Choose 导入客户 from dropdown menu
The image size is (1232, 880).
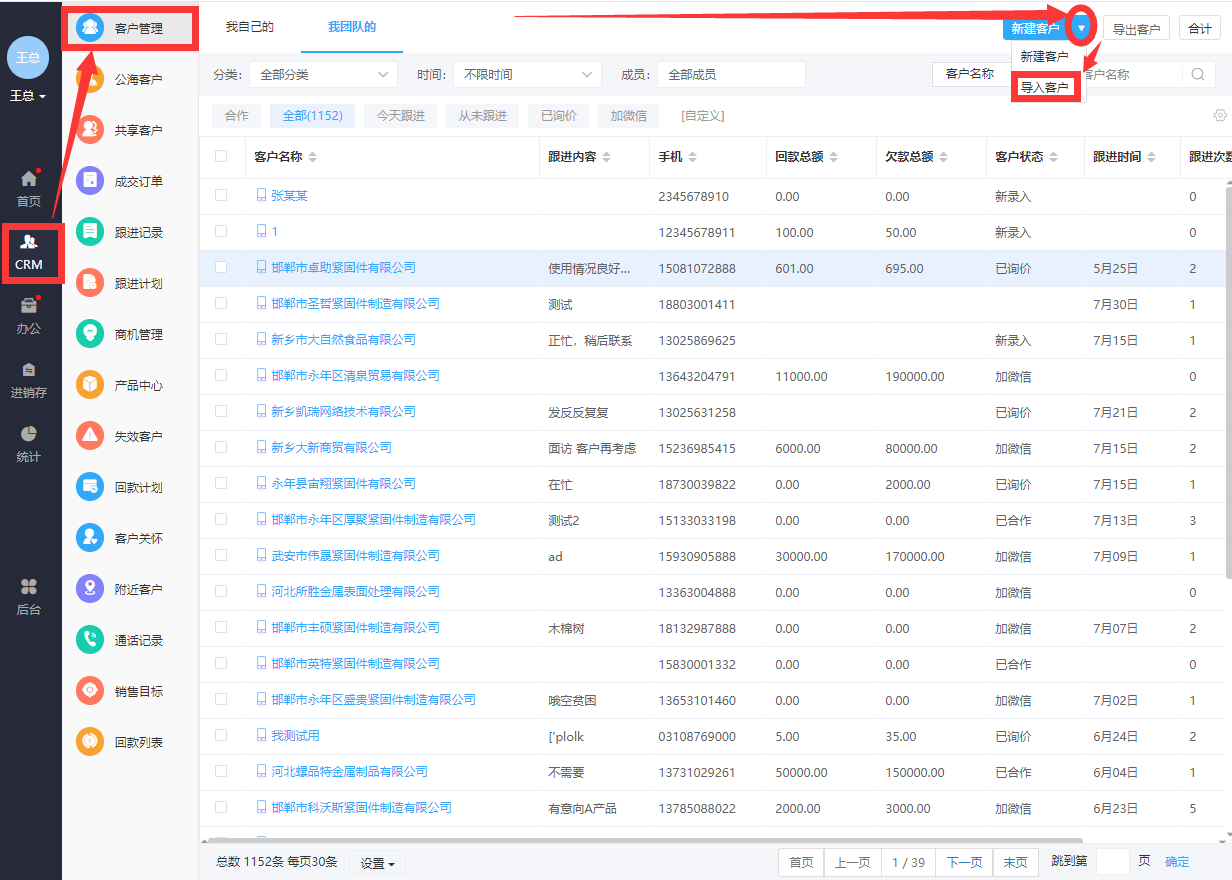pos(1045,87)
